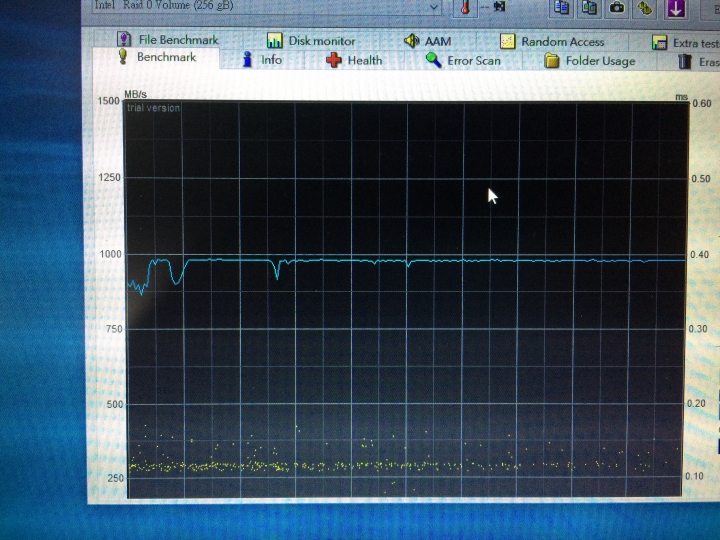Click the red cross Health icon
720x540 pixels.
(x=334, y=60)
